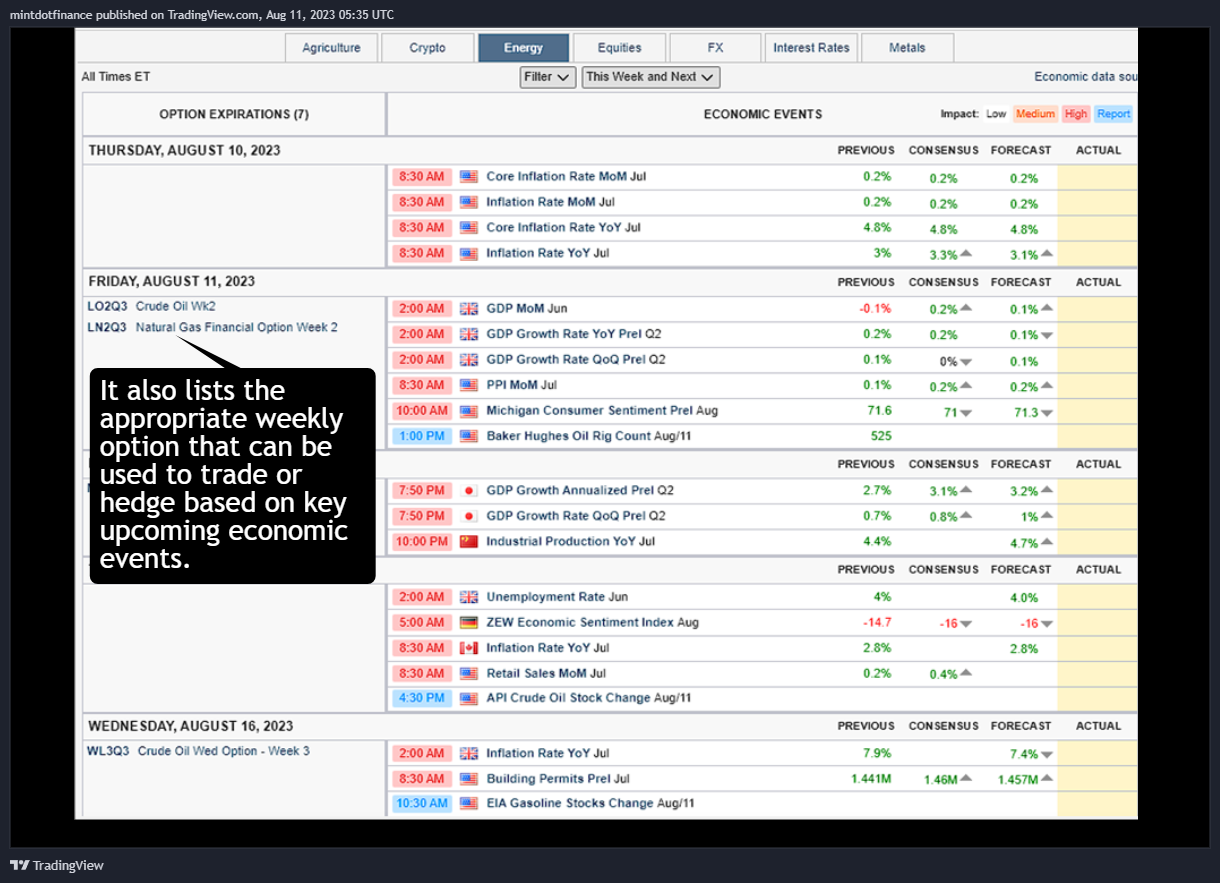The width and height of the screenshot is (1220, 883).
Task: Open the ZEW Economic Sentiment Index Aug event
Action: point(592,622)
